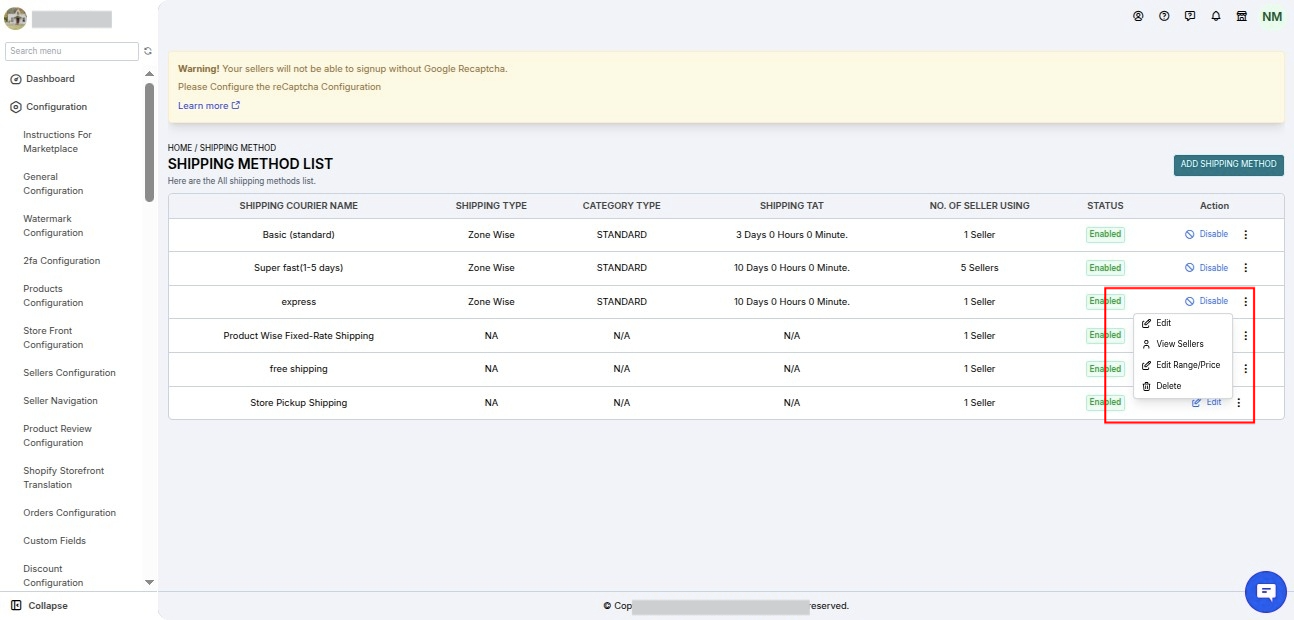Image resolution: width=1294 pixels, height=620 pixels.
Task: Open the NM profile avatar
Action: pos(1271,17)
